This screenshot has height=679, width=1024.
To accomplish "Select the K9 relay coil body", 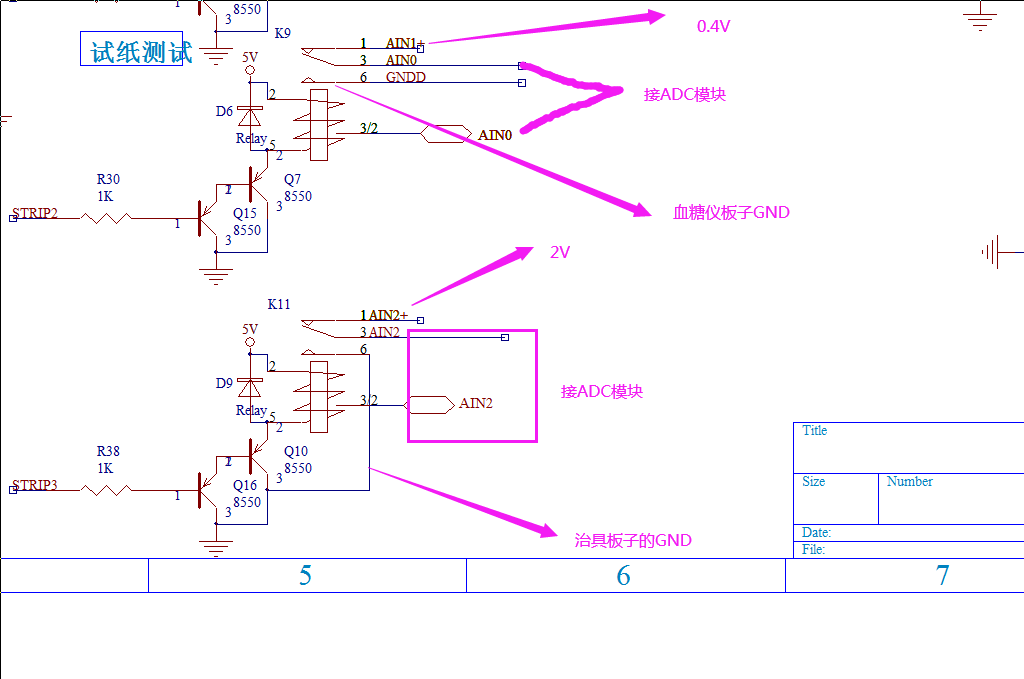I will (319, 125).
